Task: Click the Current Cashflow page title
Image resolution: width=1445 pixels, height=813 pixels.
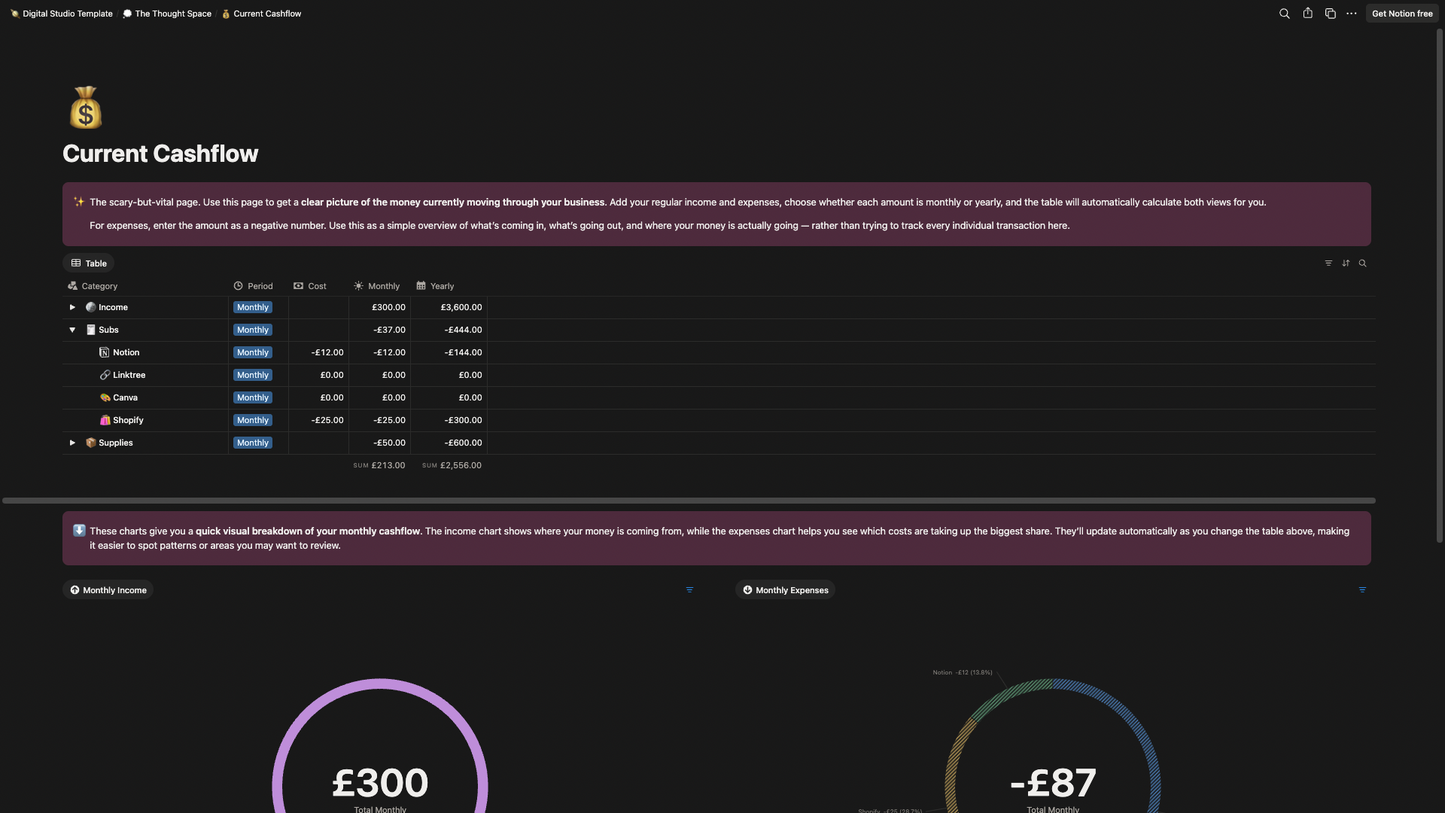Action: pos(160,153)
